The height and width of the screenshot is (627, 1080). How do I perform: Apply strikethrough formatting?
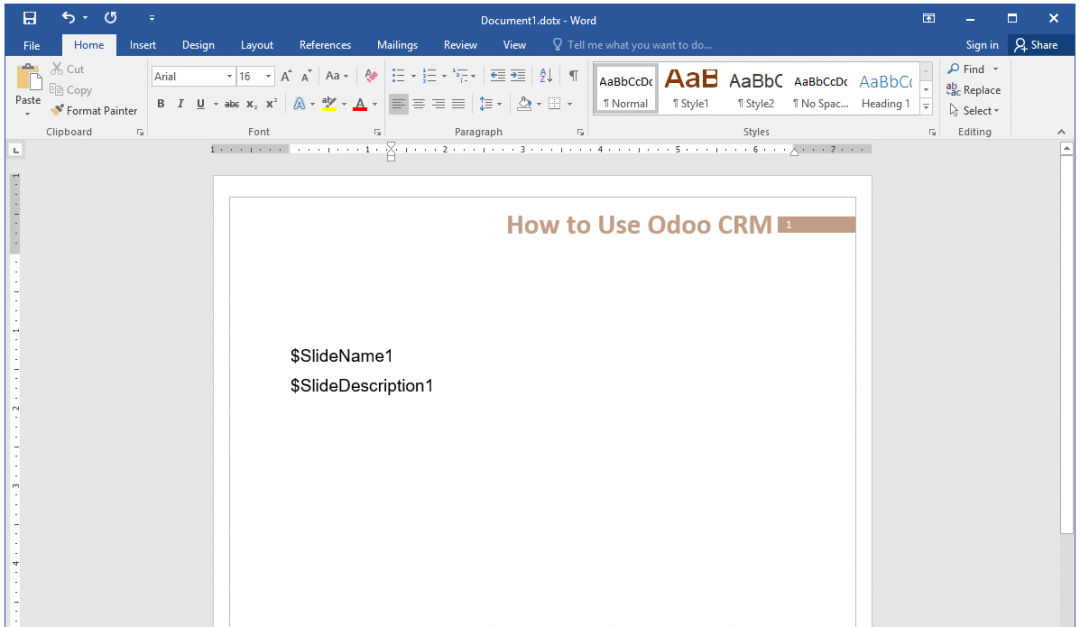coord(231,103)
